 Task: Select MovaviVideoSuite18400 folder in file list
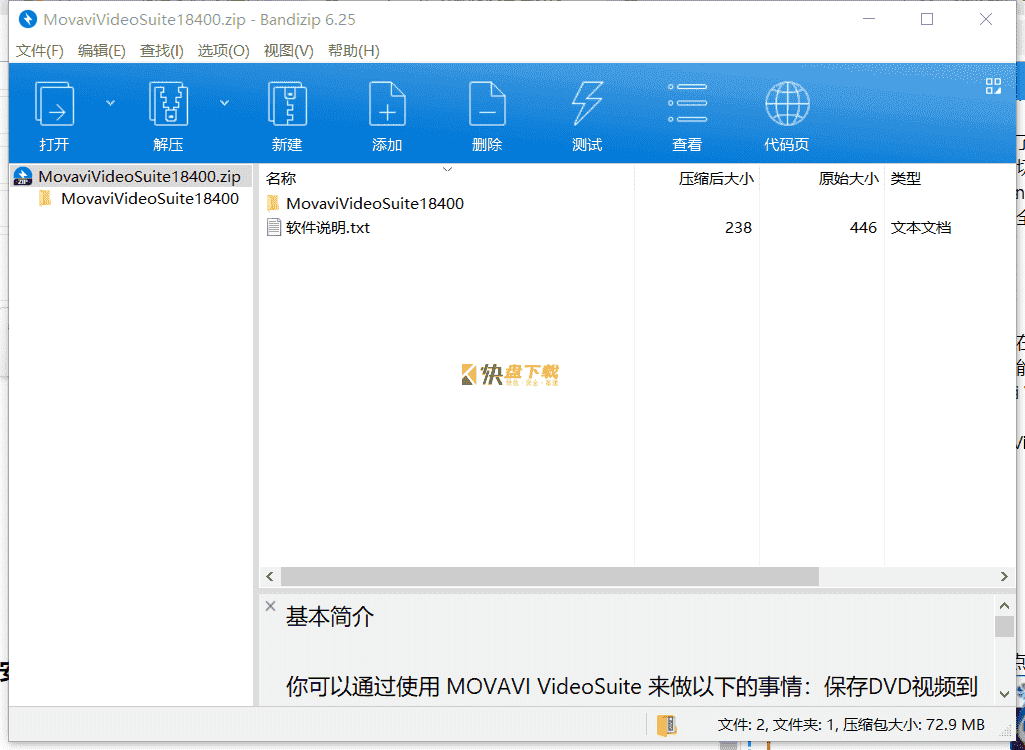click(375, 203)
